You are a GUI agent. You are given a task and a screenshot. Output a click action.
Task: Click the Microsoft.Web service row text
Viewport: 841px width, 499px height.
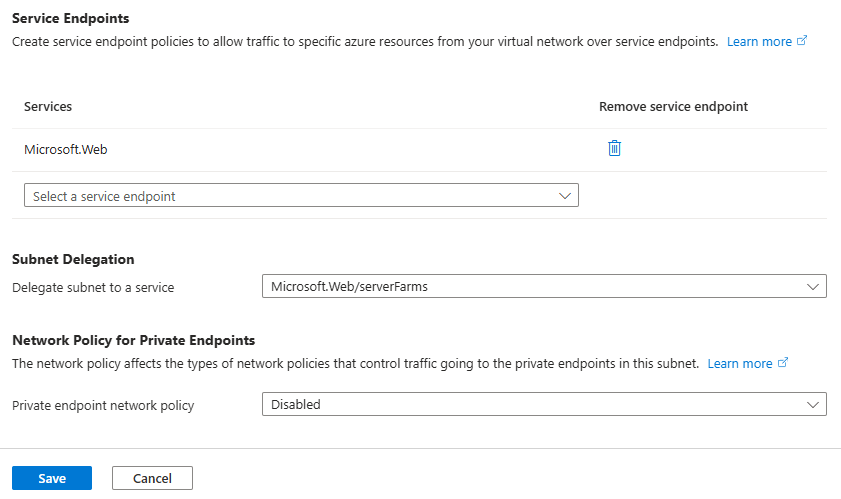tap(65, 149)
